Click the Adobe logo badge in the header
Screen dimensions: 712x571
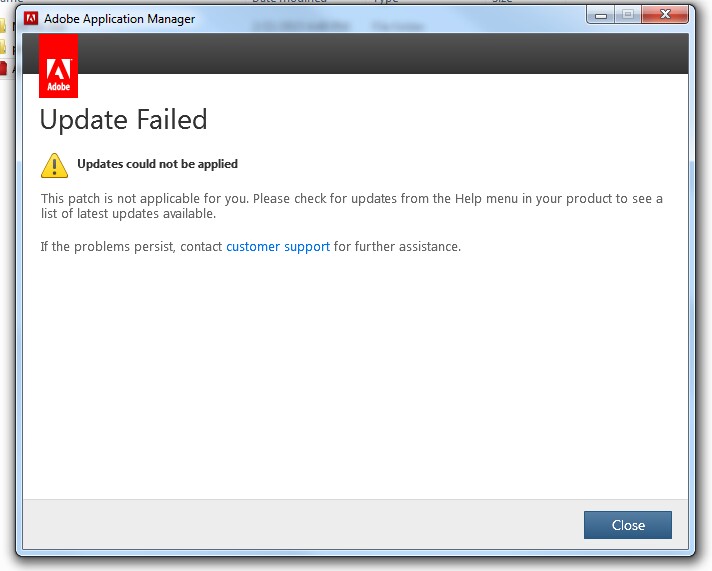59,66
